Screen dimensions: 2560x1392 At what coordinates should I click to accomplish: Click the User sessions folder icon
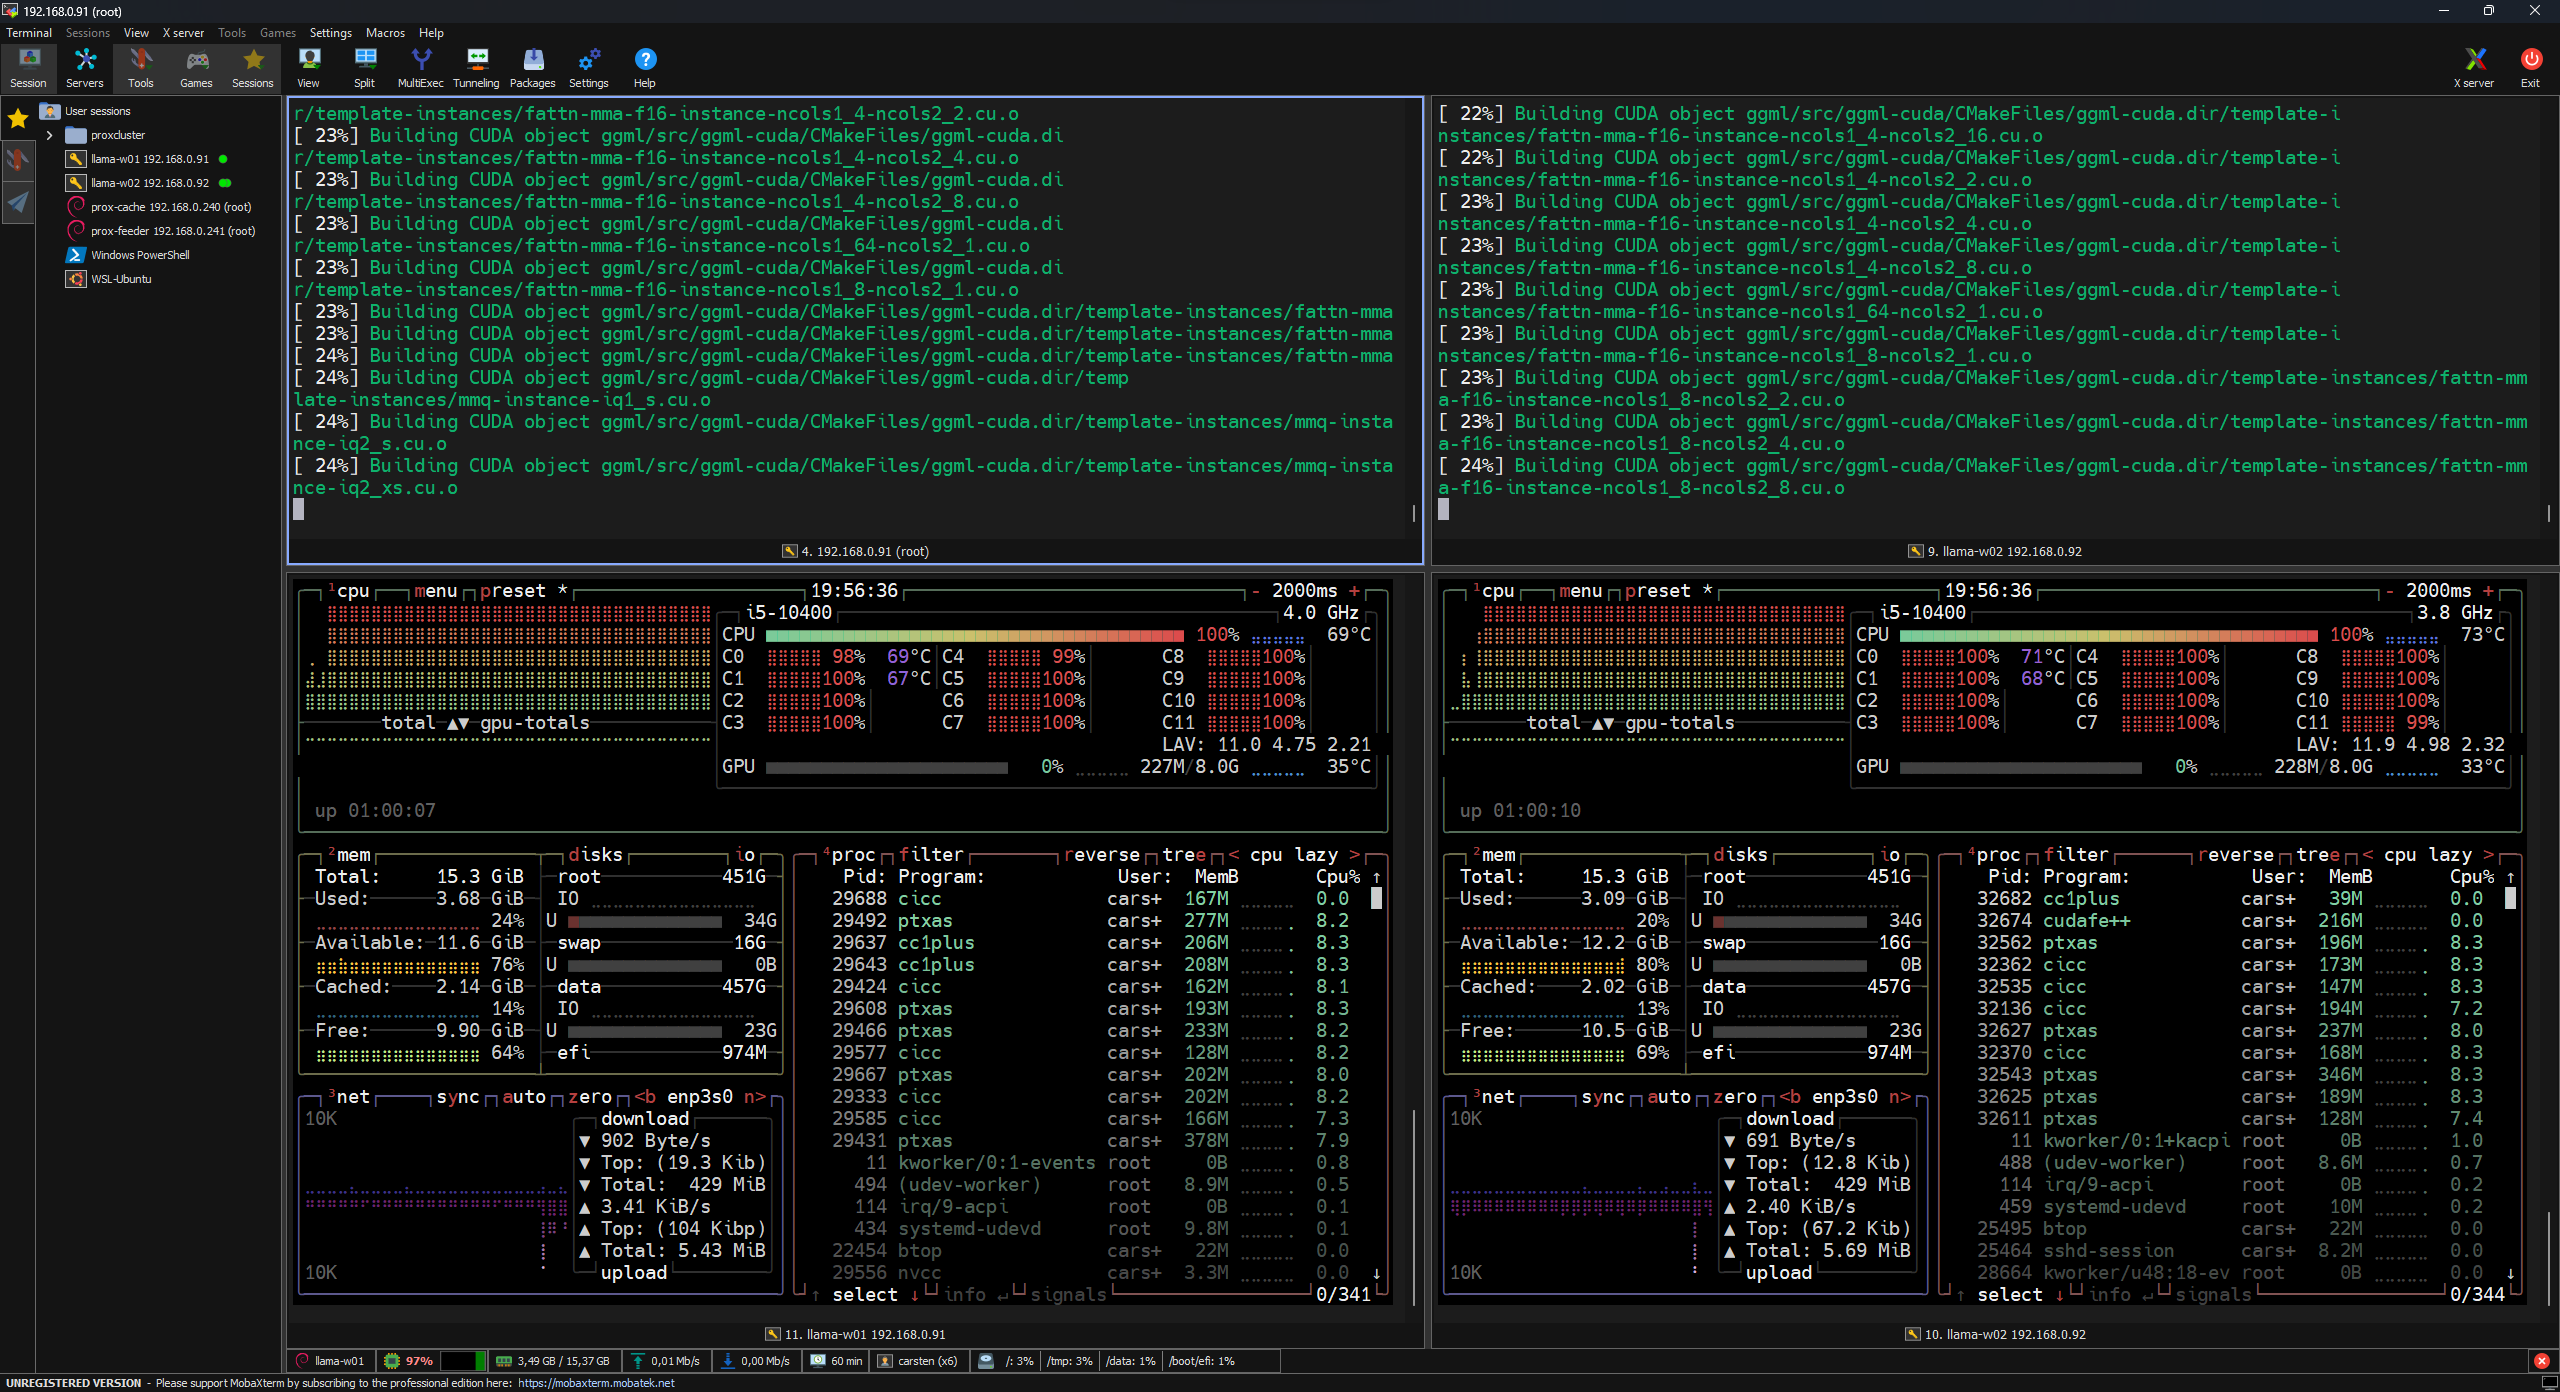(x=50, y=111)
